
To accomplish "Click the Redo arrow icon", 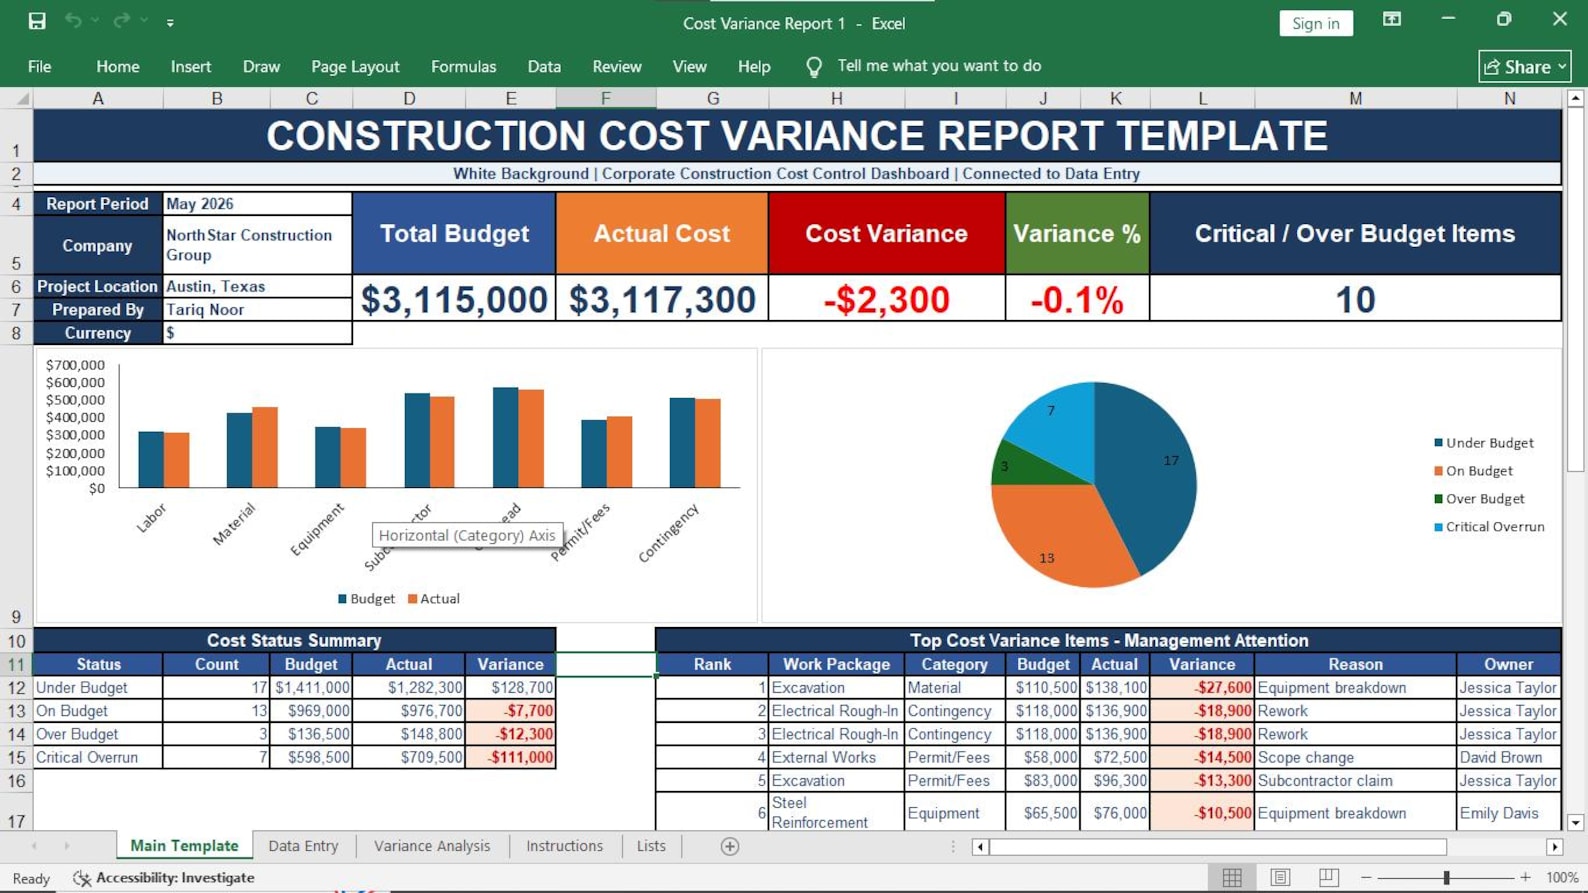I will coord(121,21).
